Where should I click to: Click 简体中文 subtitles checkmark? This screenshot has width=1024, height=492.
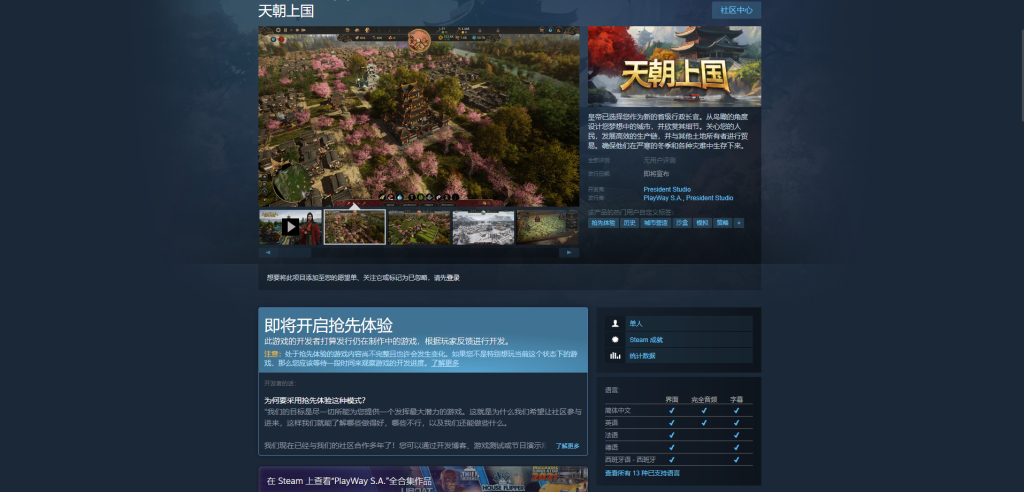pos(736,410)
